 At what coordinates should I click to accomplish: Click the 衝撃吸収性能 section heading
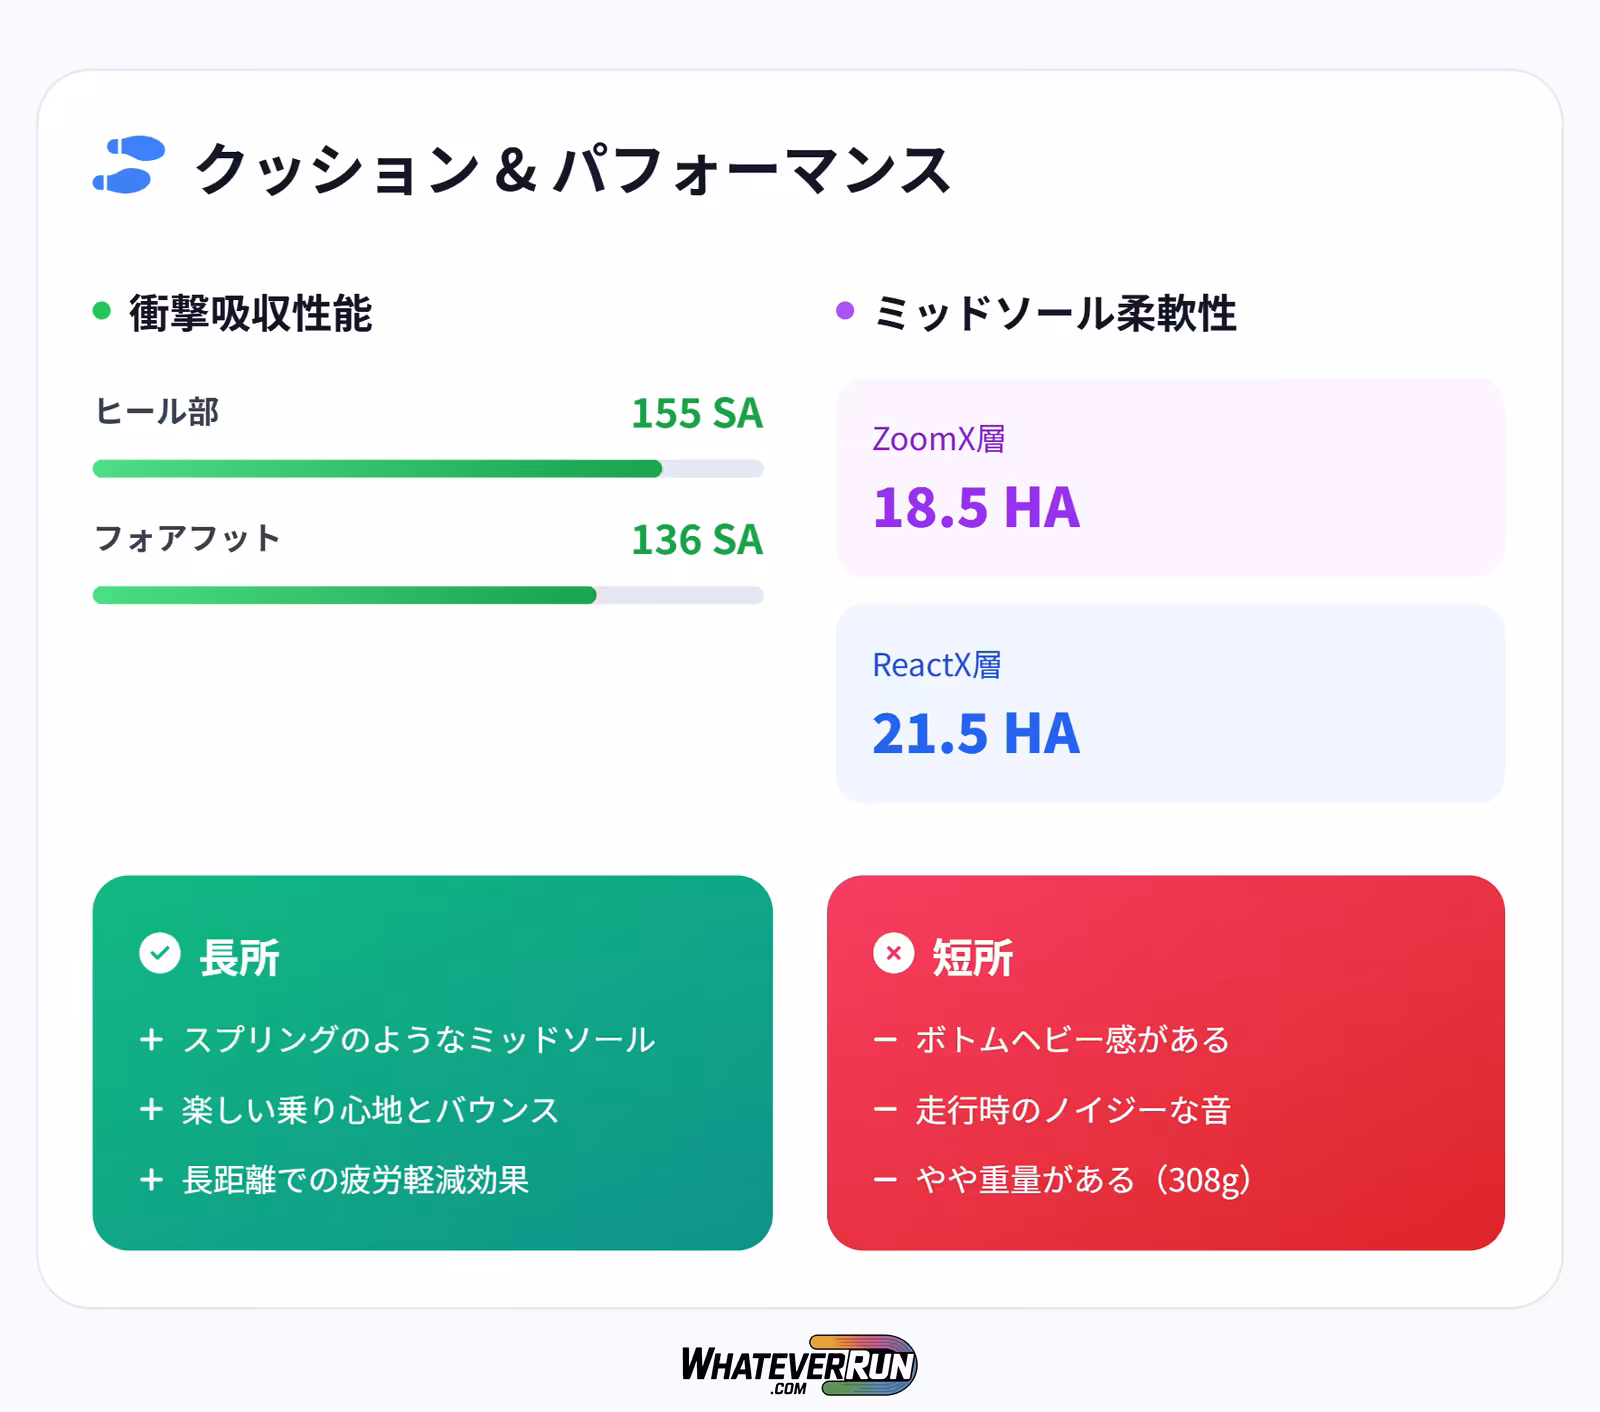coord(250,313)
